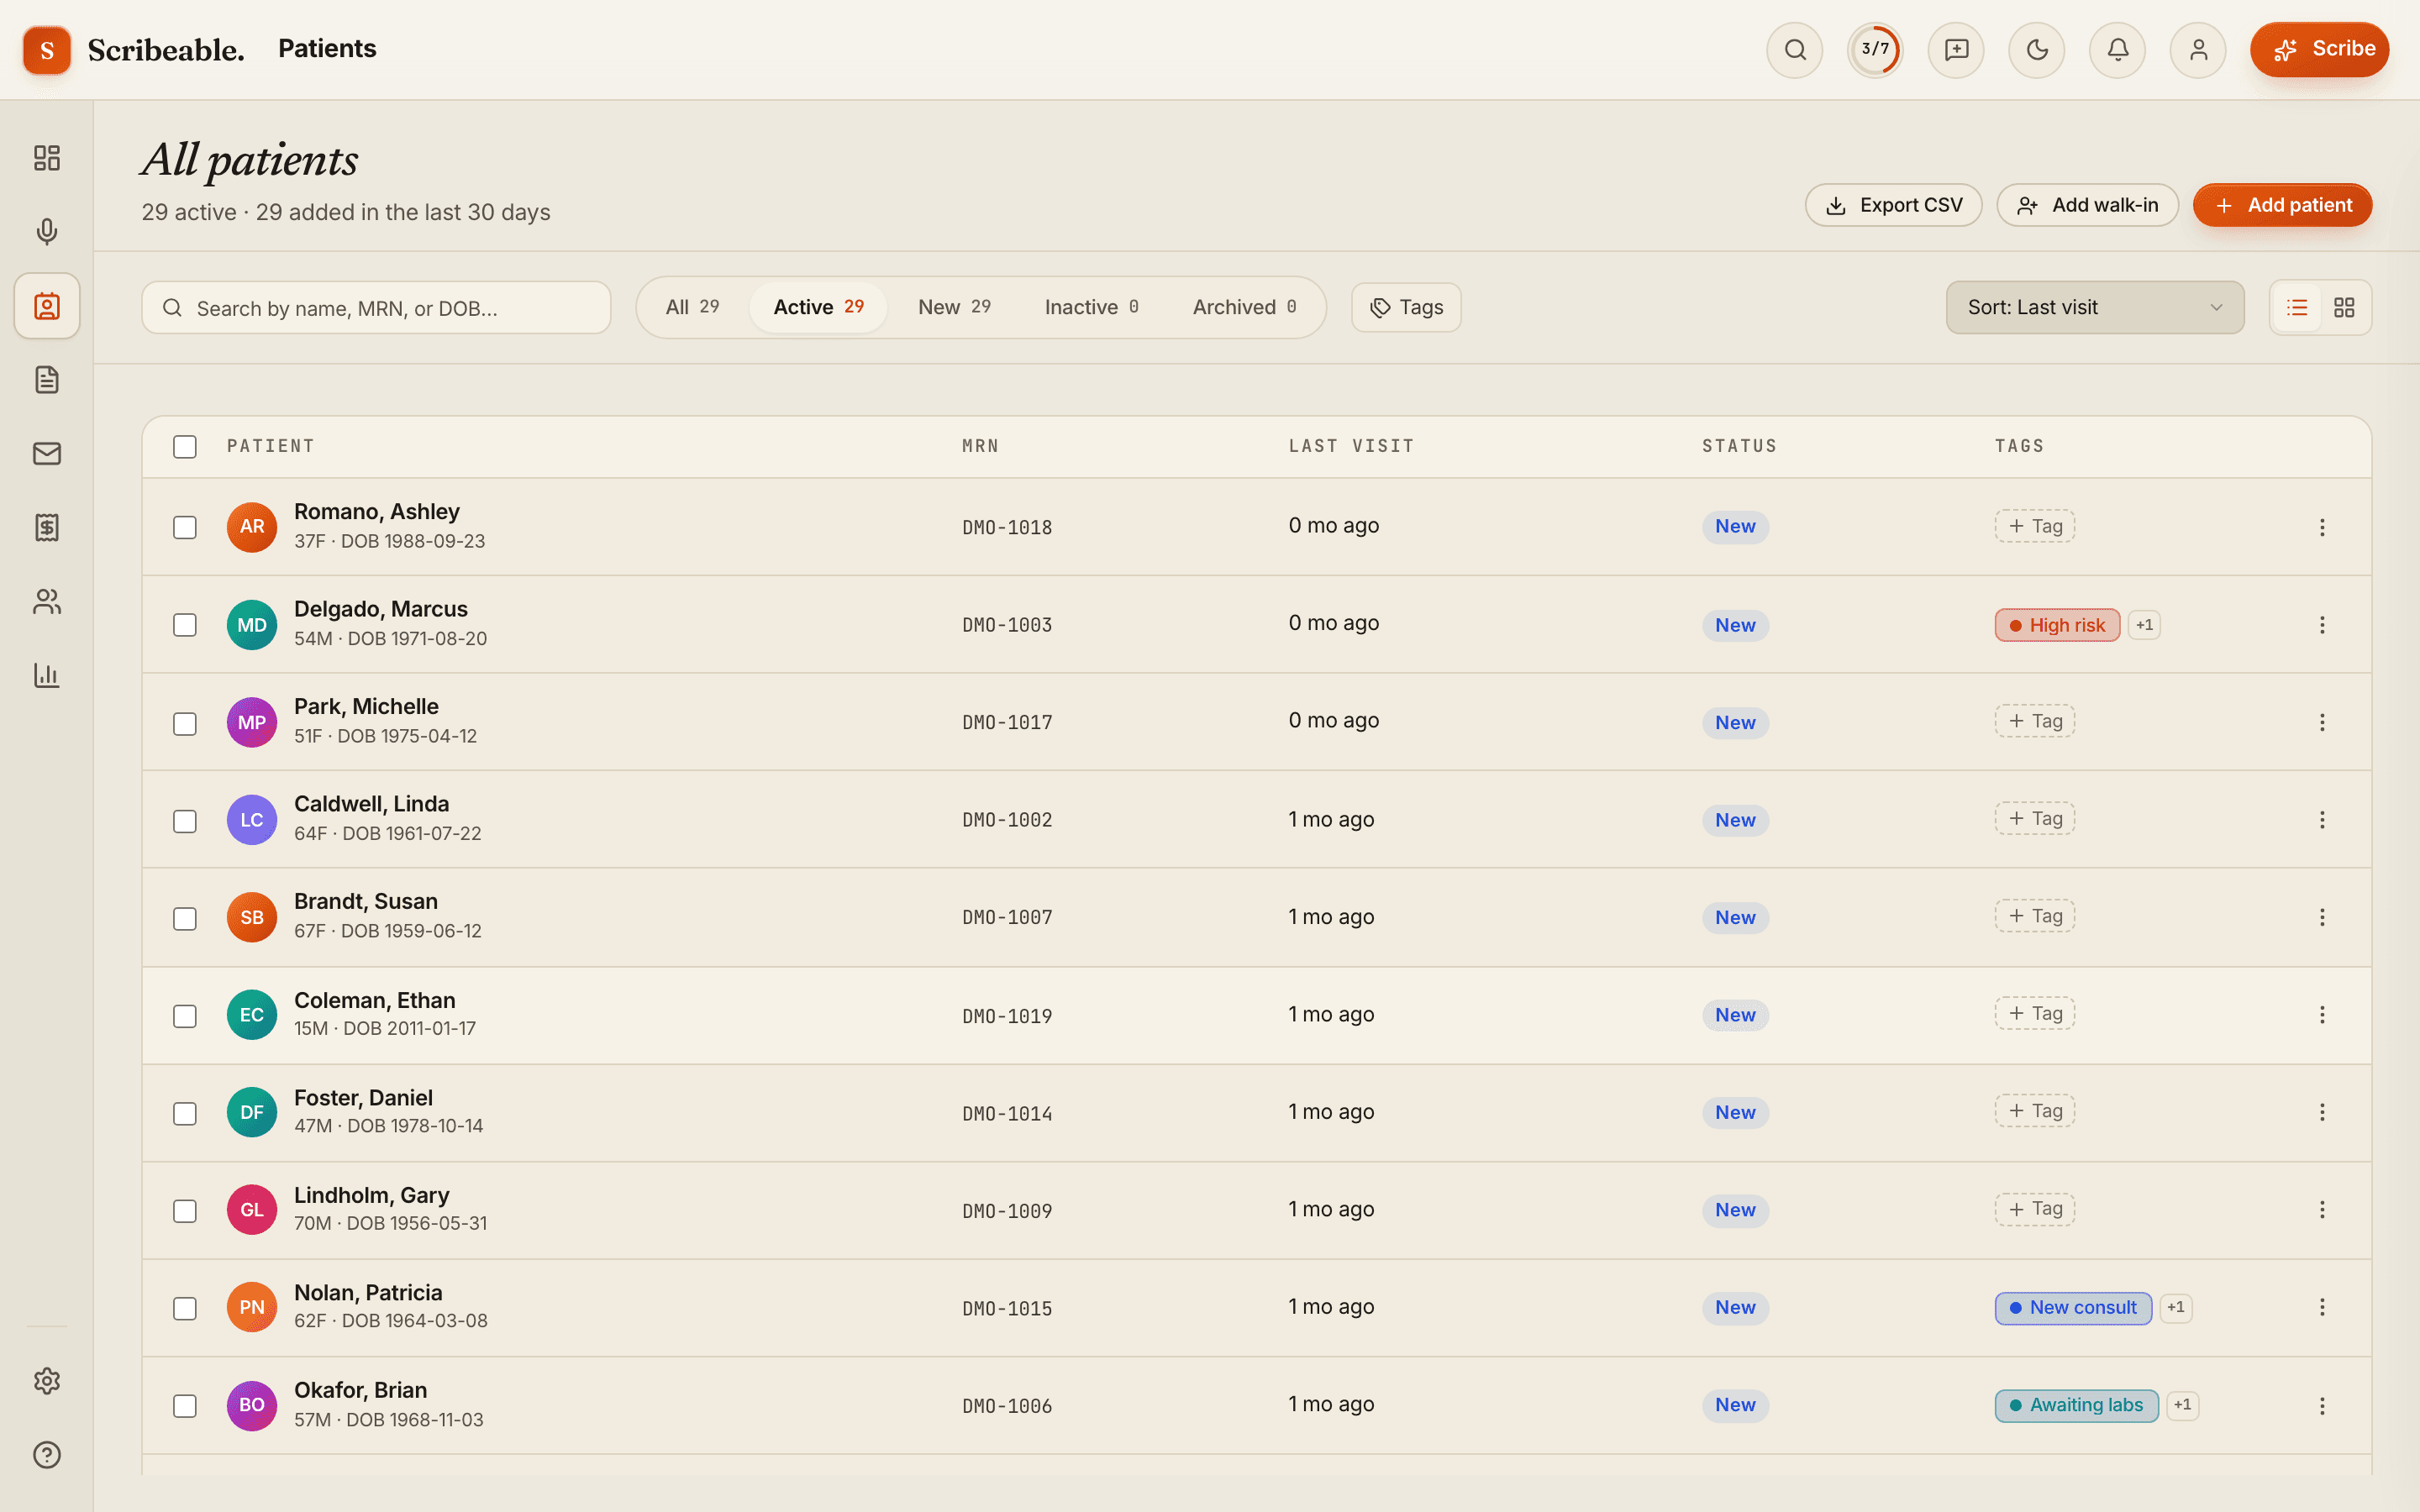The width and height of the screenshot is (2420, 1512).
Task: Select the patients icon in sidebar
Action: tap(47, 306)
